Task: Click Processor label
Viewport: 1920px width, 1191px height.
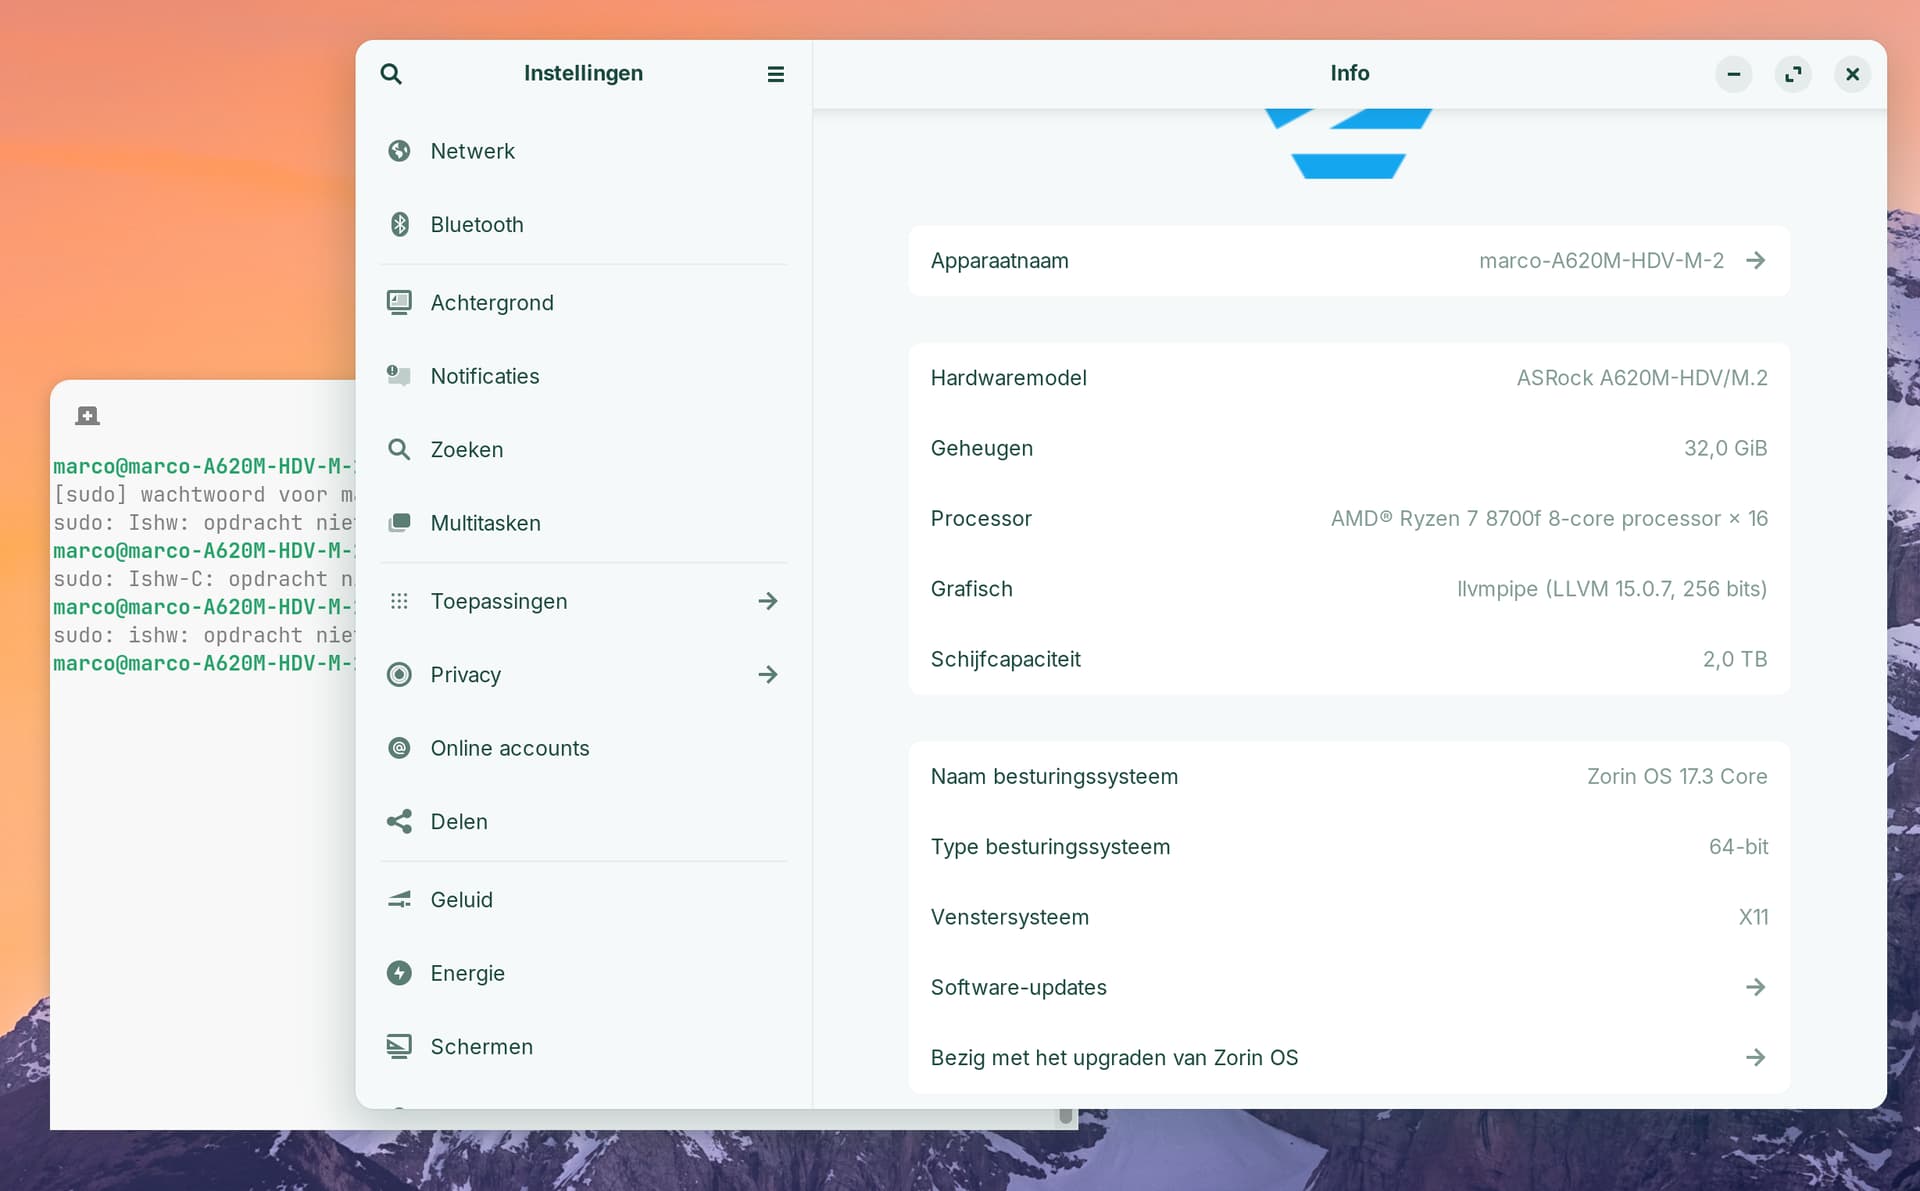Action: (x=980, y=518)
